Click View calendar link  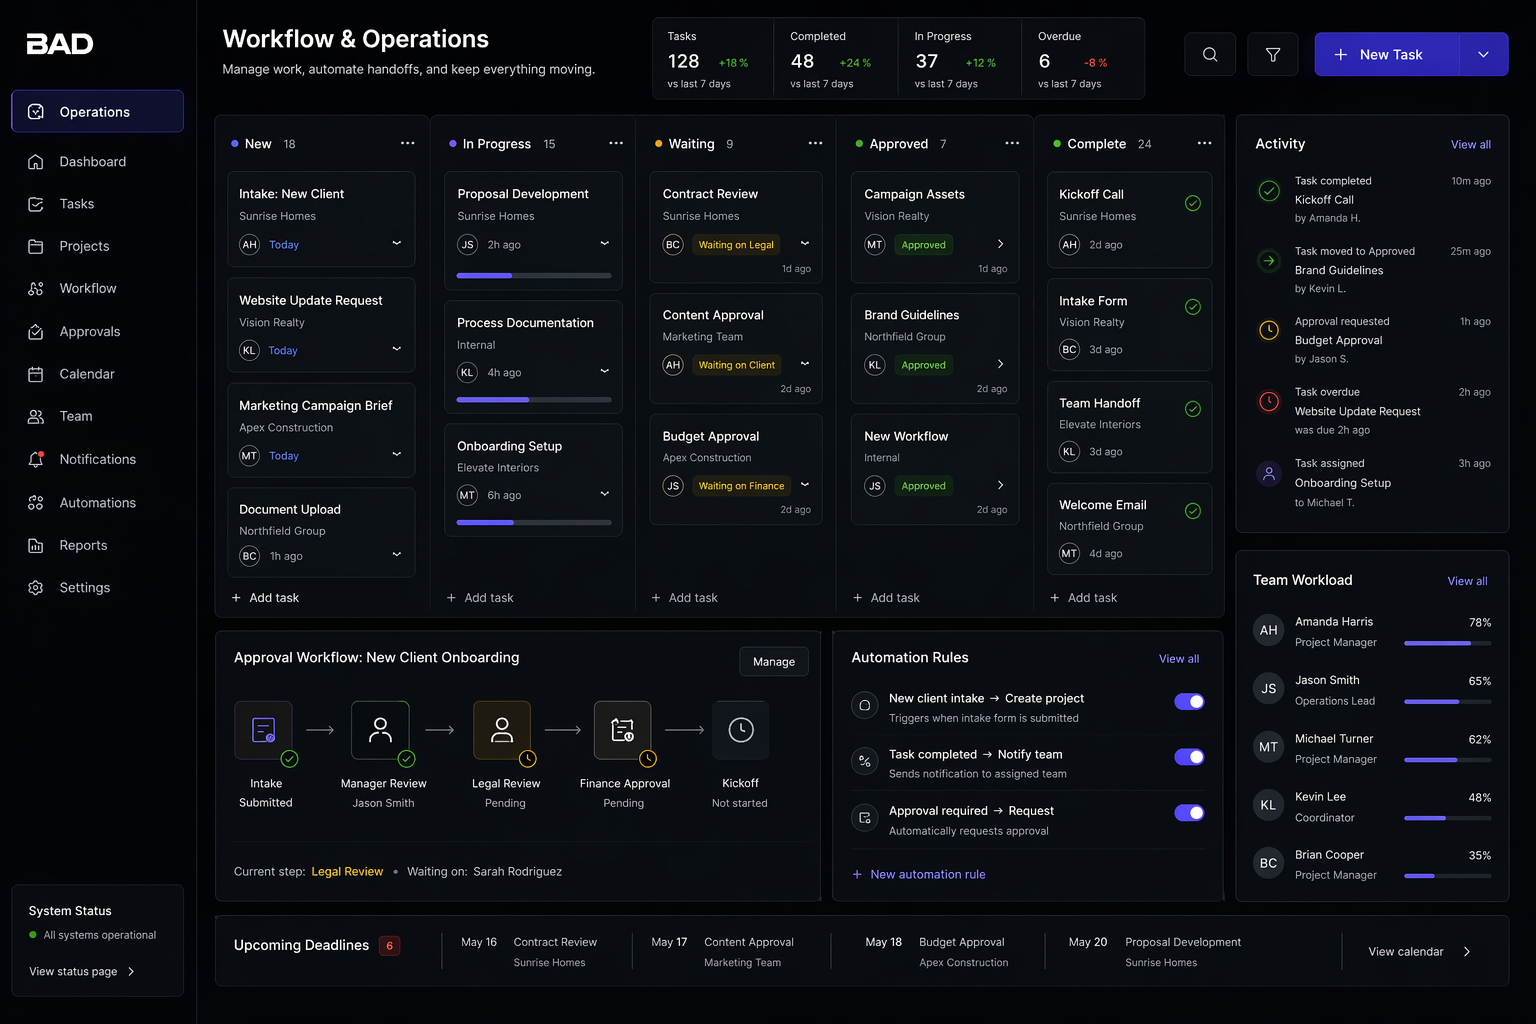pos(1420,952)
